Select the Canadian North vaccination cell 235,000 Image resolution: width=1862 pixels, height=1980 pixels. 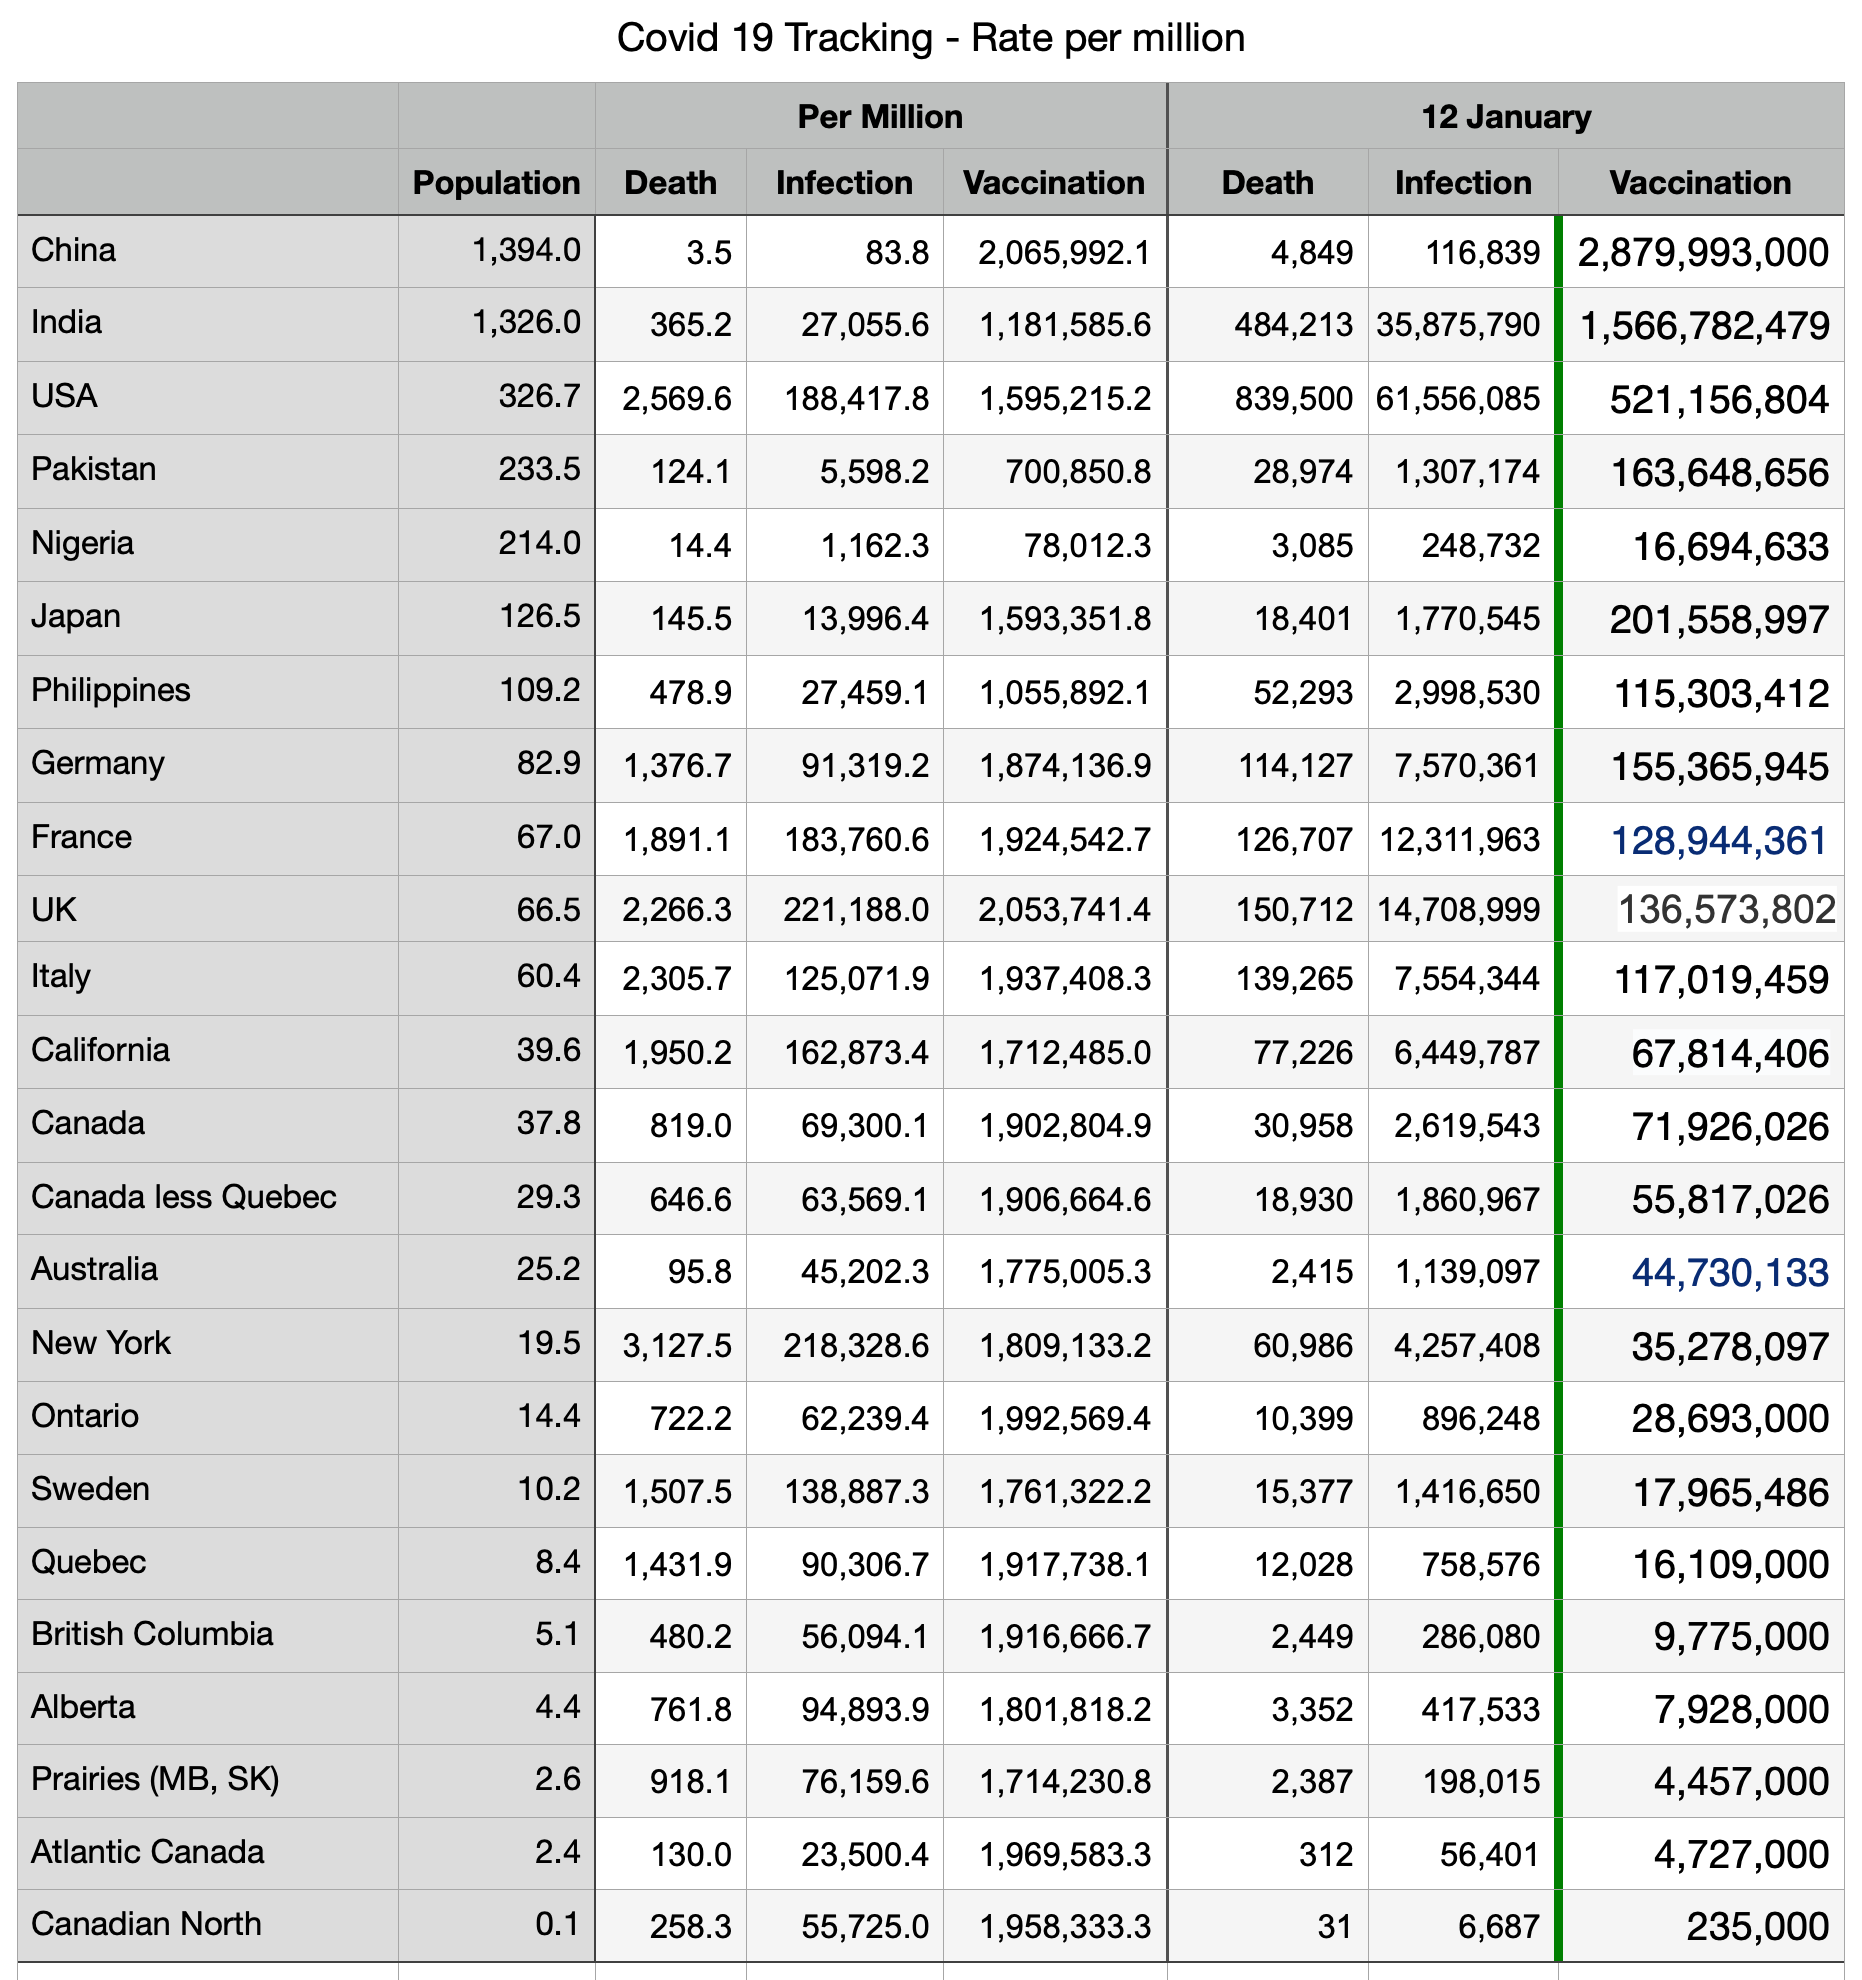pos(1757,1926)
